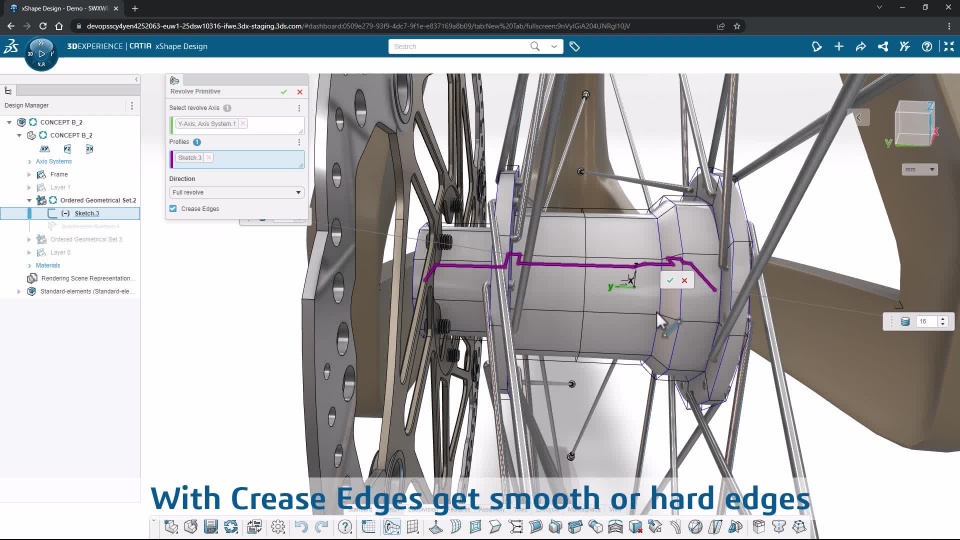Image resolution: width=960 pixels, height=540 pixels.
Task: Open the help icon in top bar
Action: pos(927,47)
